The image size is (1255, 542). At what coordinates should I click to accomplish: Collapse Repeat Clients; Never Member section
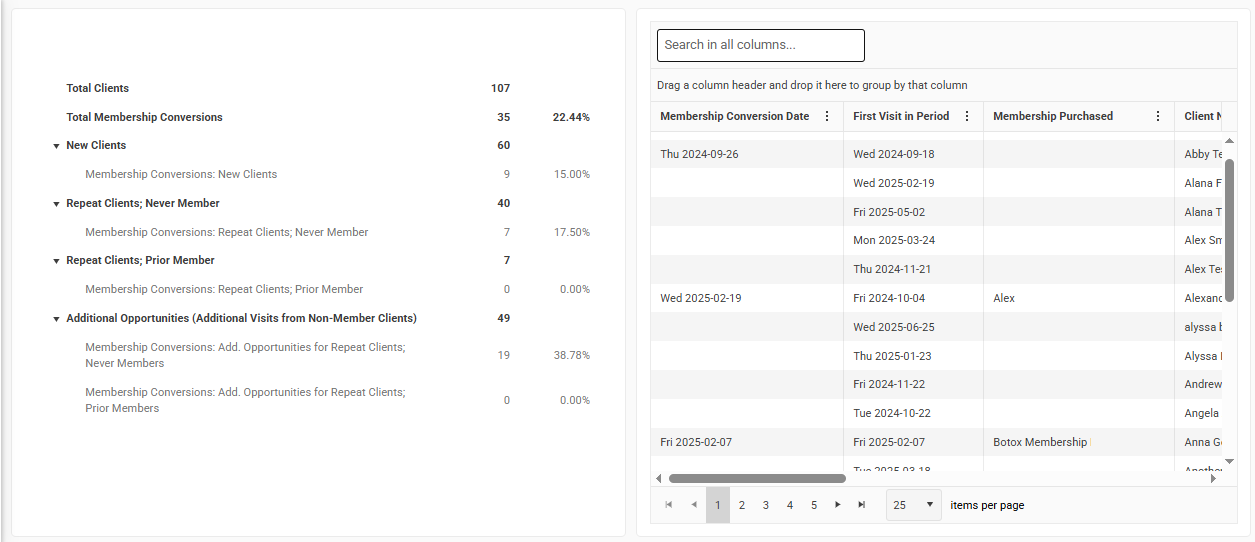click(x=56, y=204)
